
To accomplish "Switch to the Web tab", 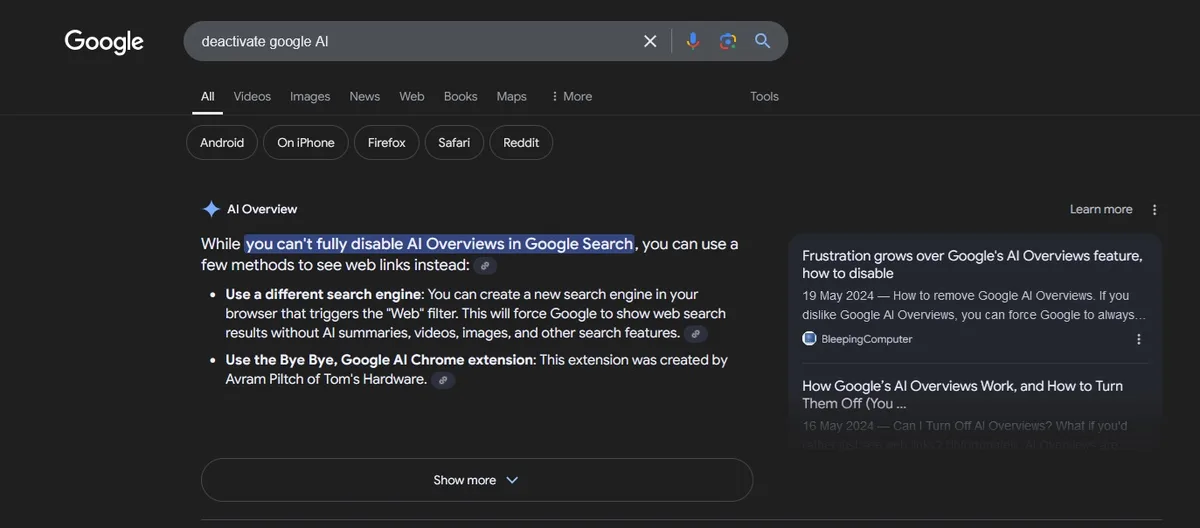I will 412,97.
